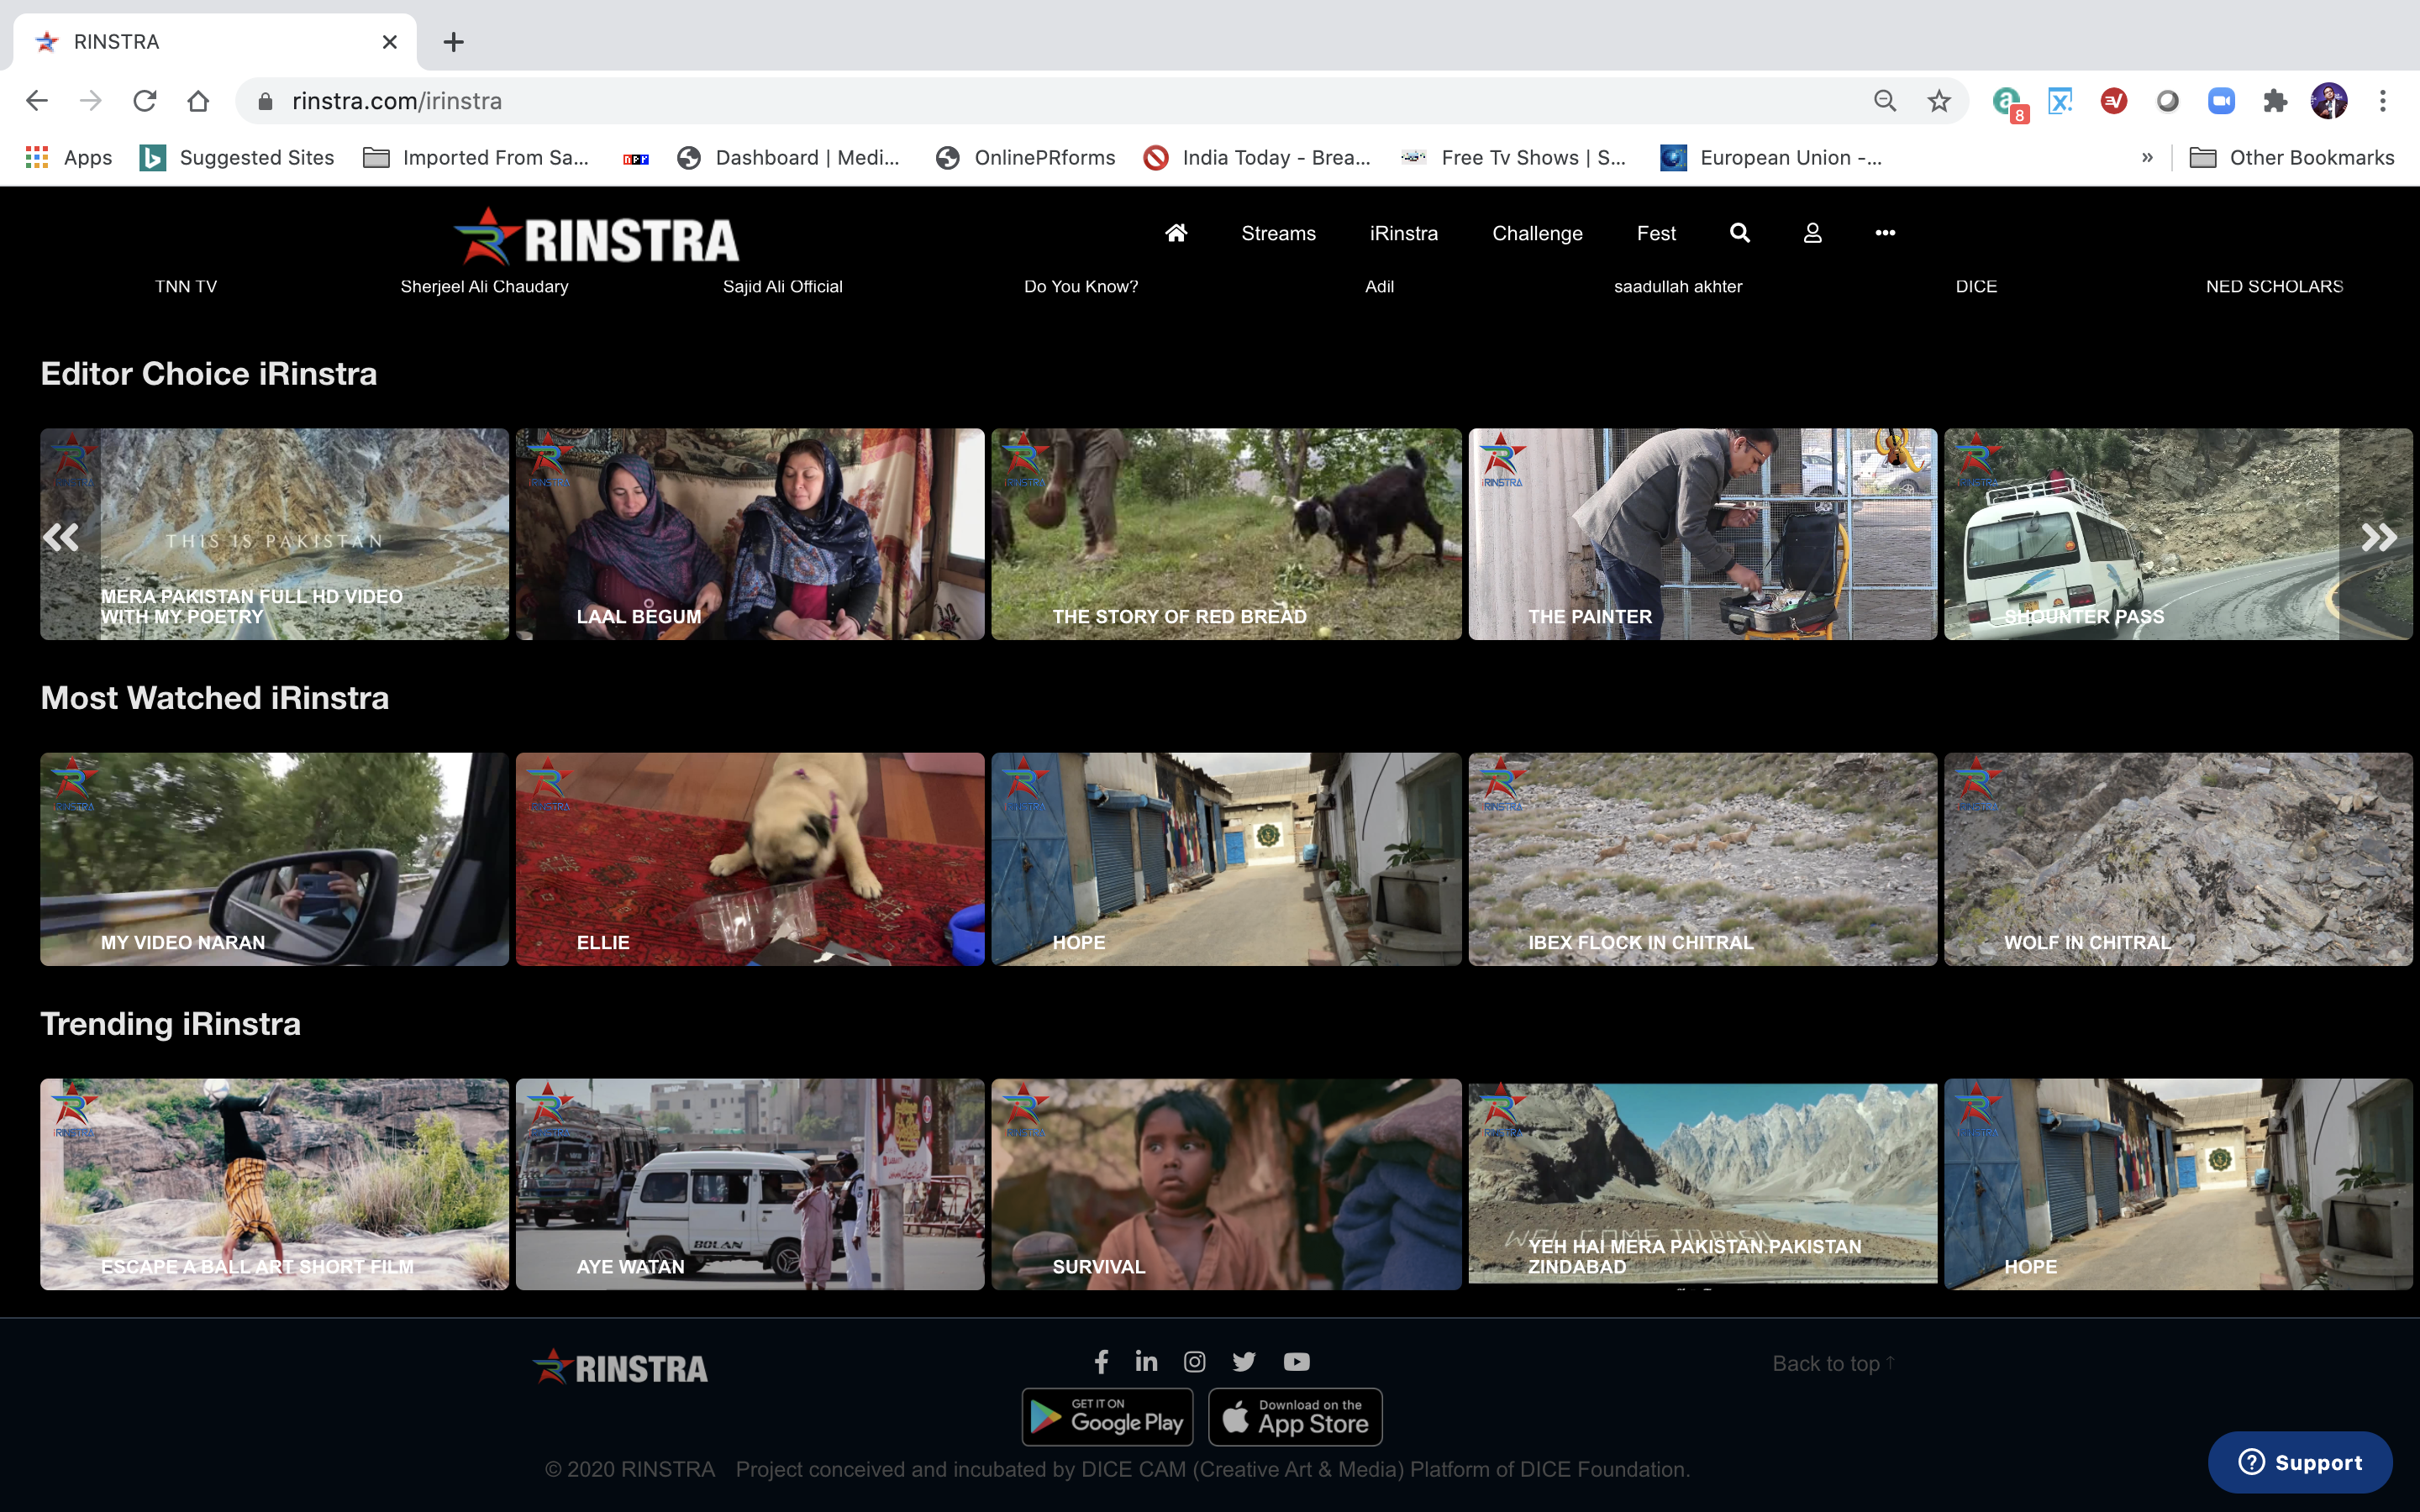Open Rinstra's Facebook page icon in footer

point(1101,1361)
